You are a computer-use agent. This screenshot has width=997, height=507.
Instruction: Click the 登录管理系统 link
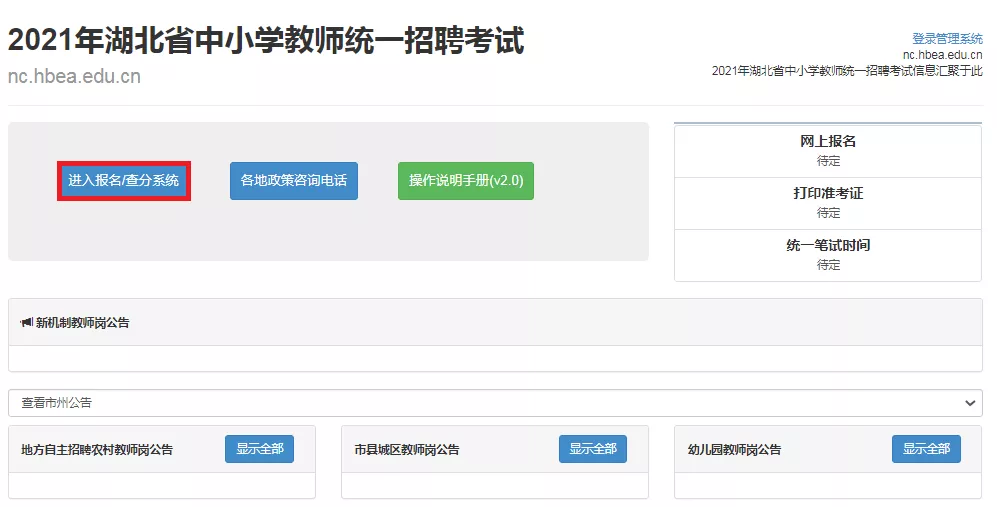947,39
